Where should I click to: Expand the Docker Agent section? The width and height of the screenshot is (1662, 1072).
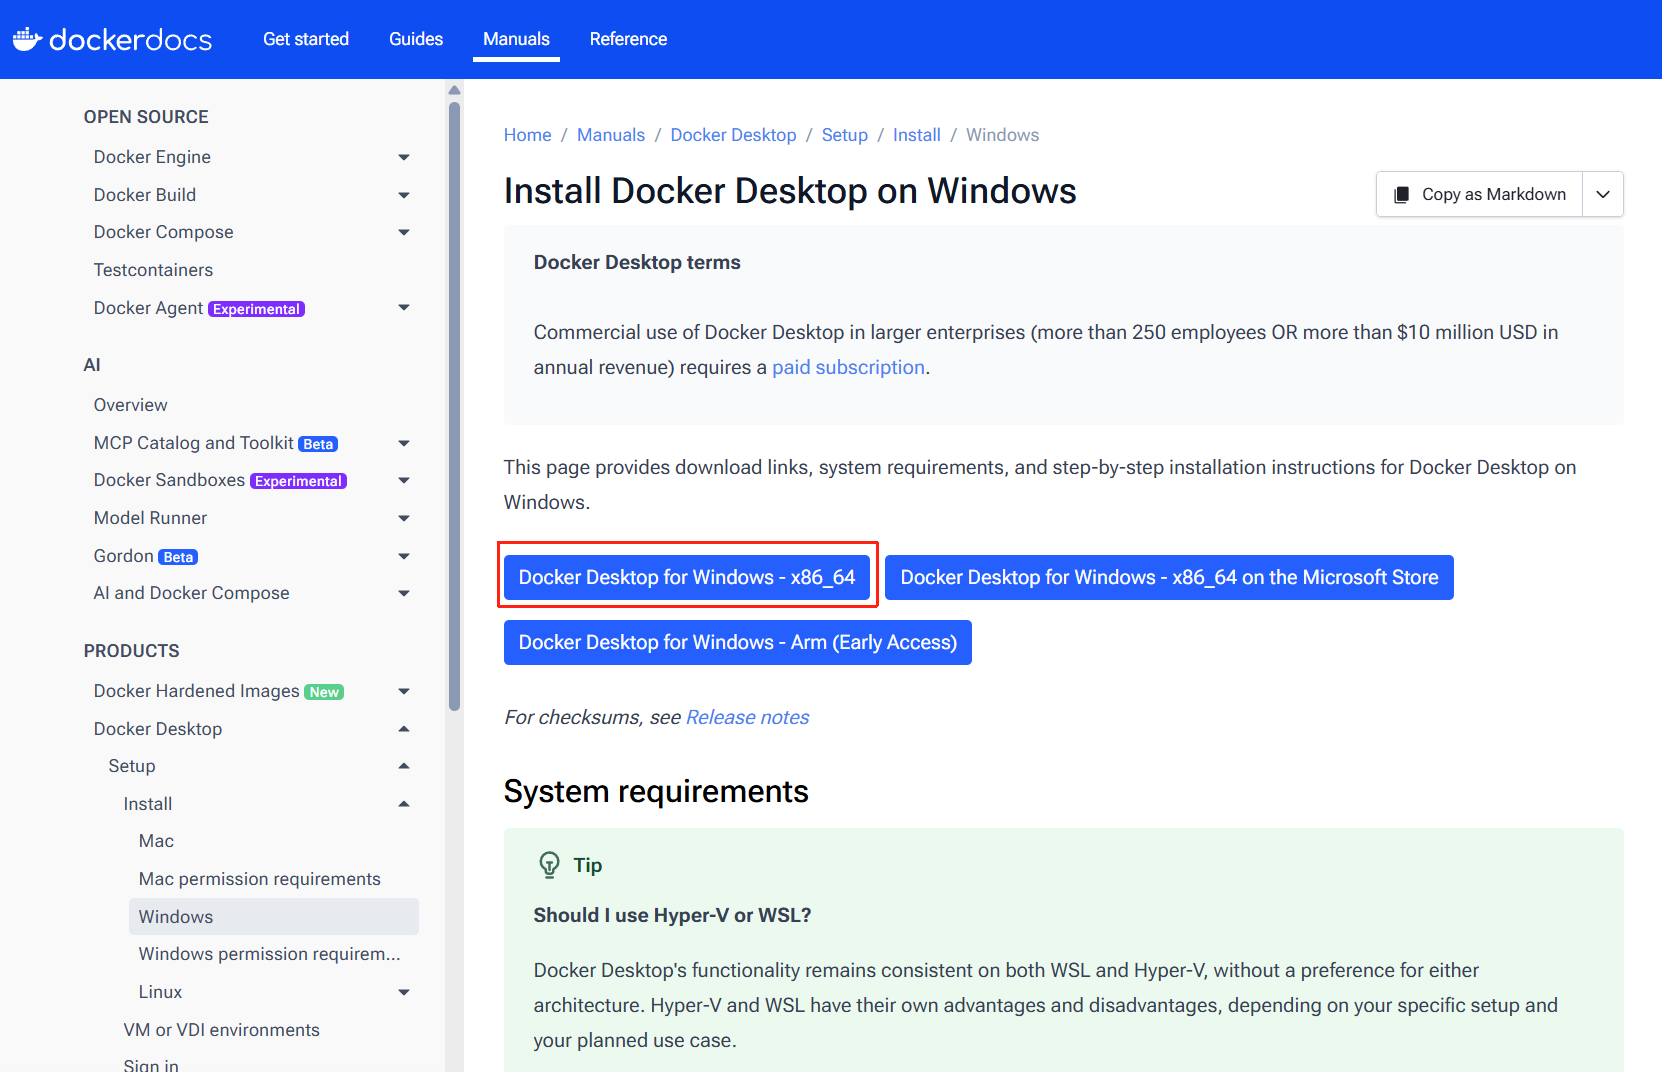coord(404,307)
